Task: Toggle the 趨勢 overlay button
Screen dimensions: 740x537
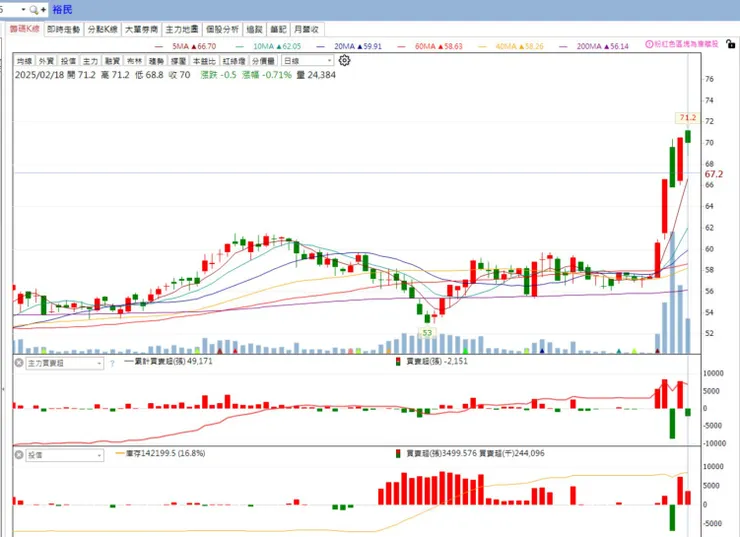Action: (156, 61)
